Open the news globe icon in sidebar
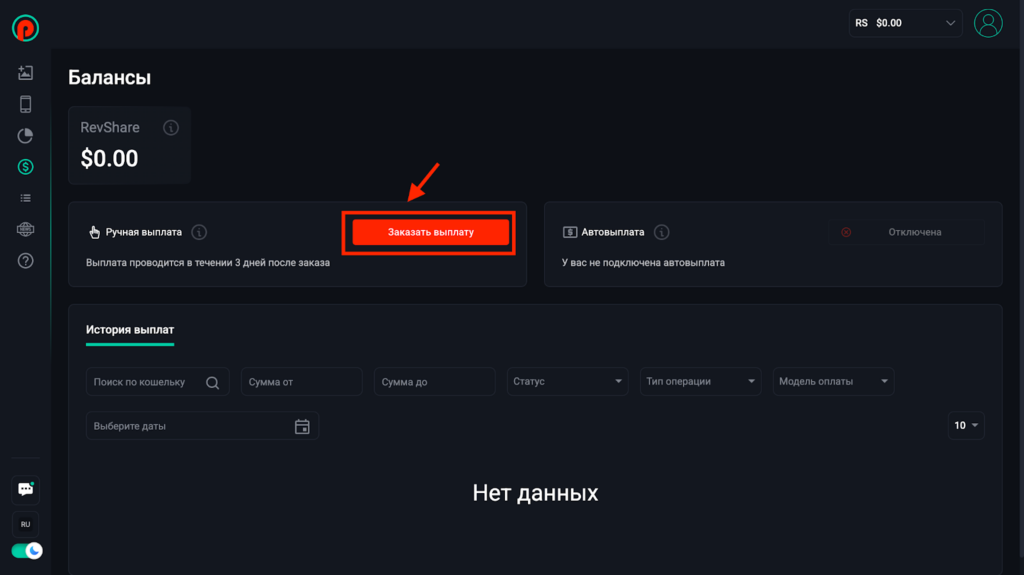 (x=25, y=229)
